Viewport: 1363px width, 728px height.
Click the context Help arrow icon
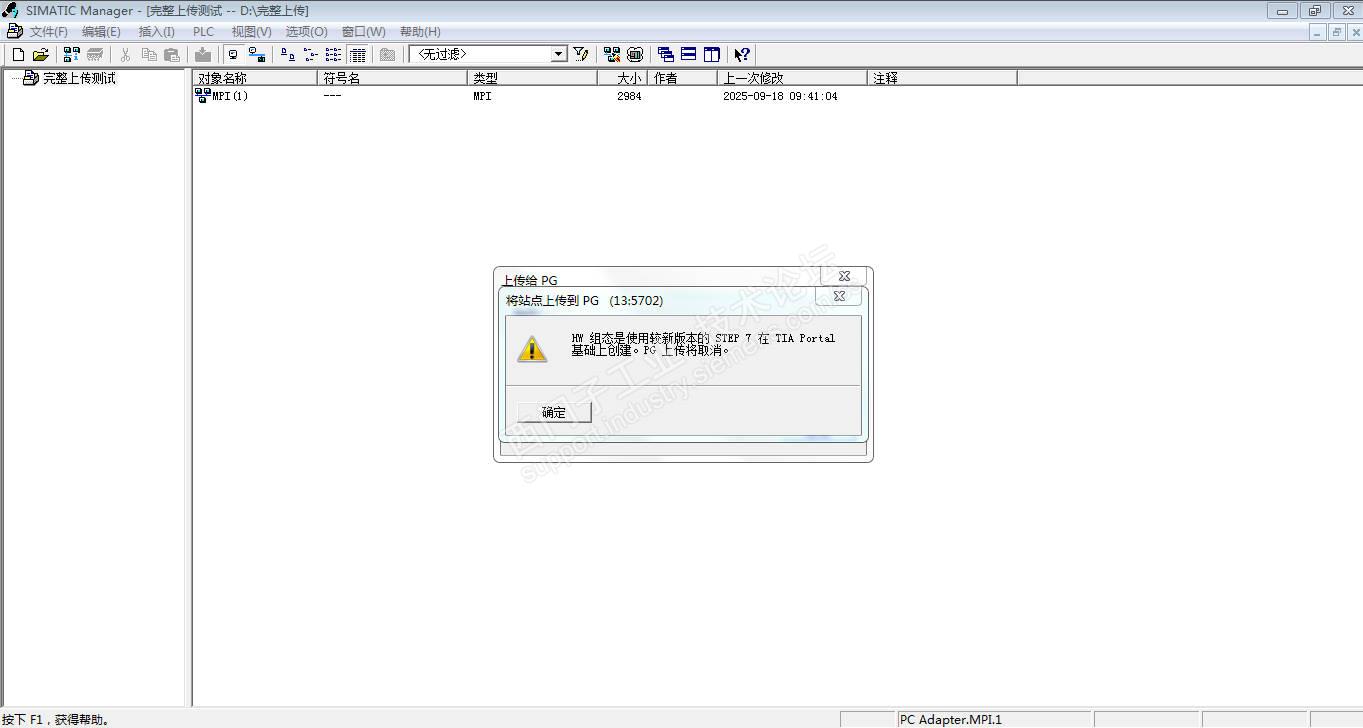(x=742, y=55)
